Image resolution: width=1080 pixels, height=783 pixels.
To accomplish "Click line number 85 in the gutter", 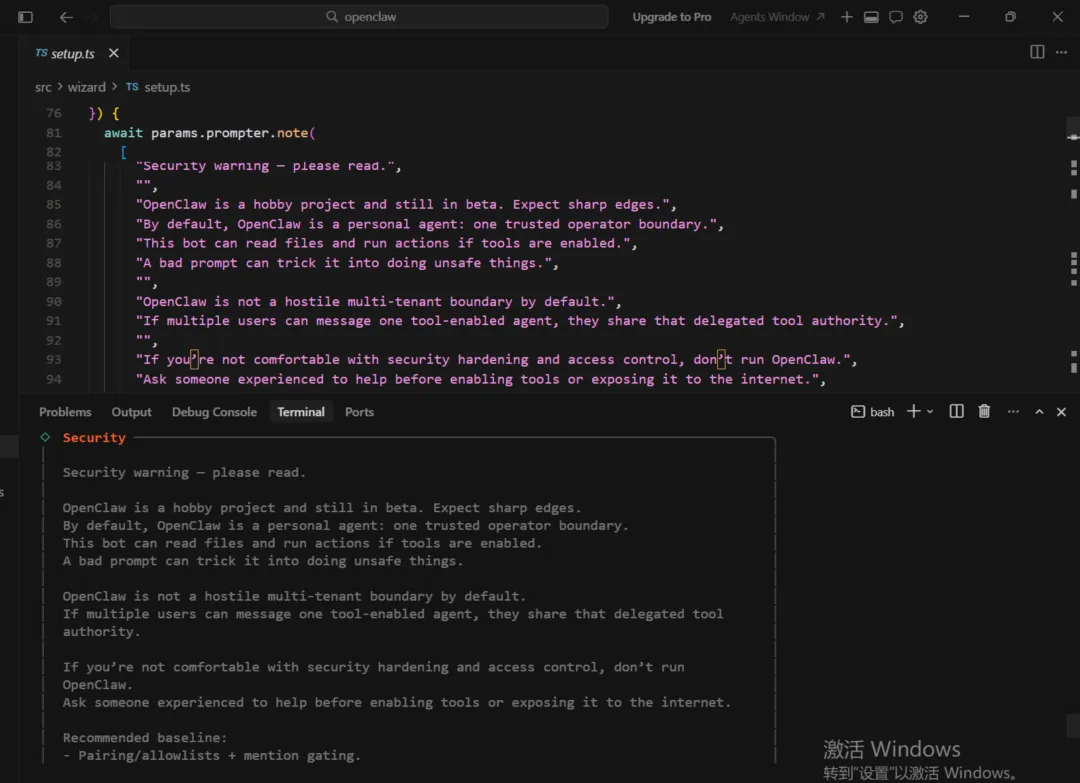I will [x=54, y=205].
